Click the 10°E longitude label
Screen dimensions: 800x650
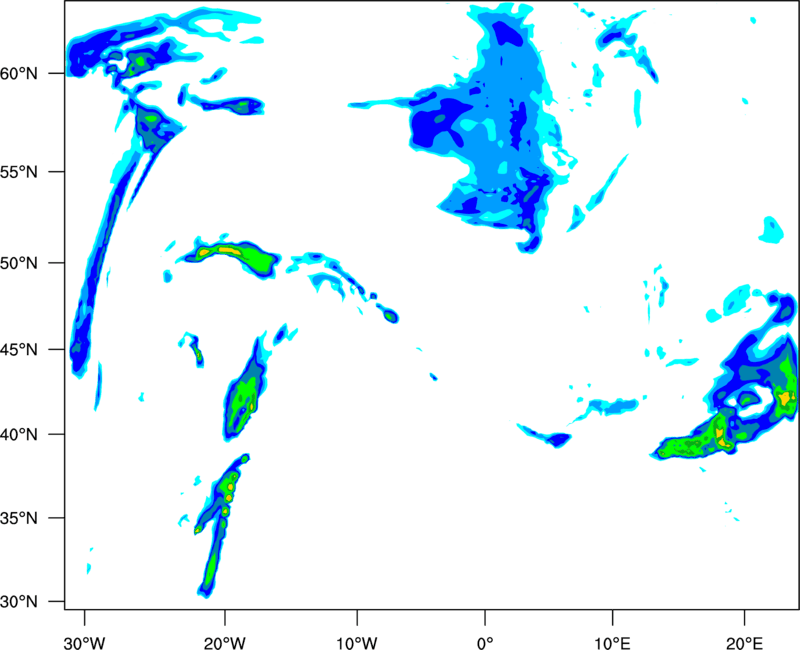pos(612,643)
